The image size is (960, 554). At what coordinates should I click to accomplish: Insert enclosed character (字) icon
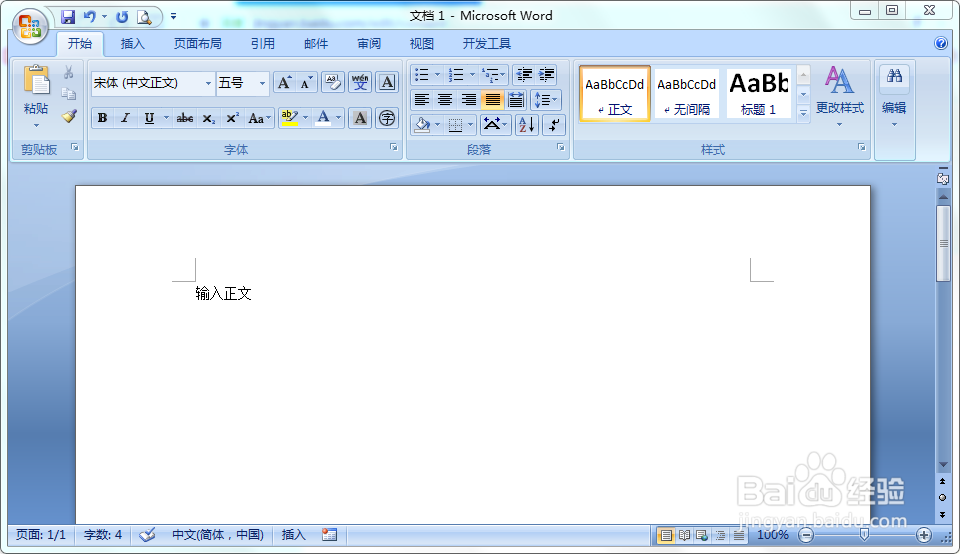pos(387,118)
